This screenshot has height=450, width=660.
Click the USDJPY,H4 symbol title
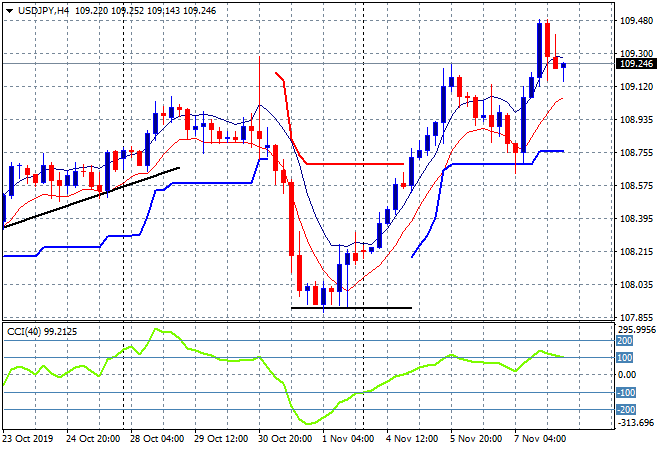[43, 11]
